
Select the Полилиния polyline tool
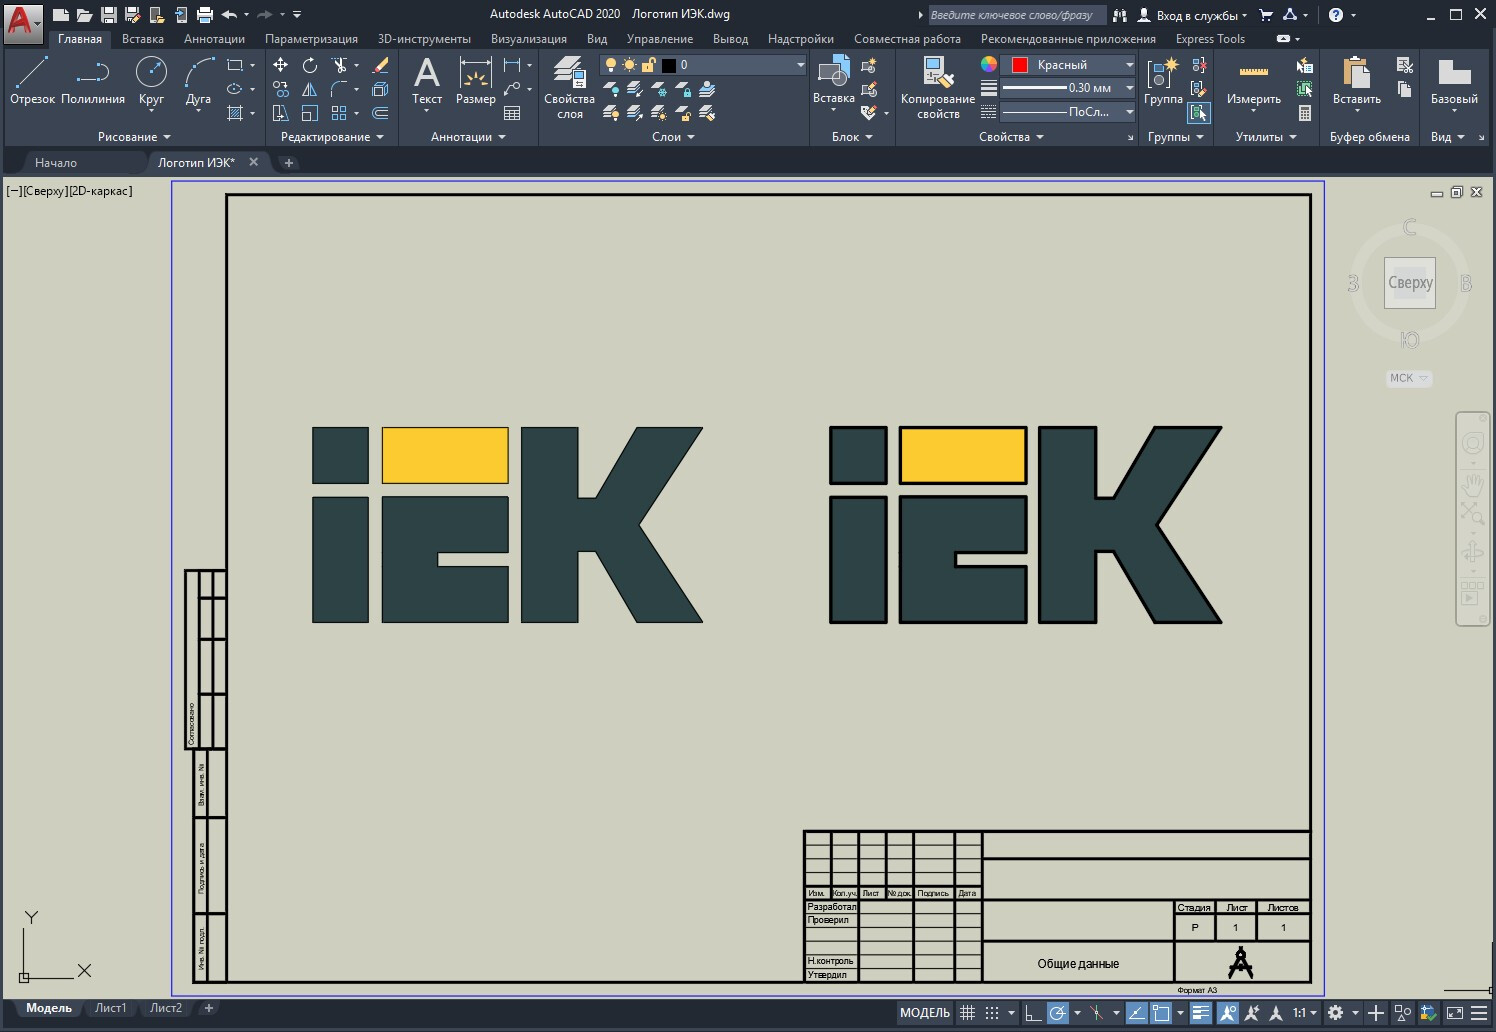(x=92, y=80)
